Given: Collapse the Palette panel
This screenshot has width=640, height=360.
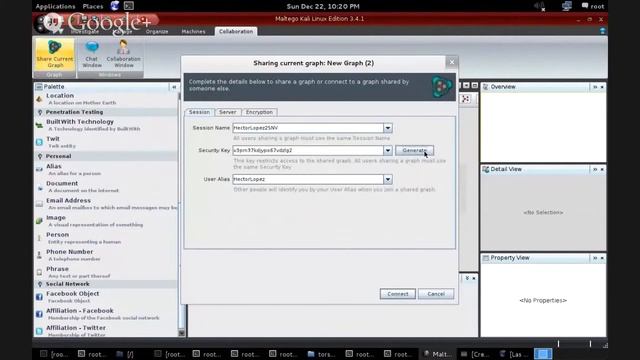Looking at the screenshot, I should pos(174,87).
